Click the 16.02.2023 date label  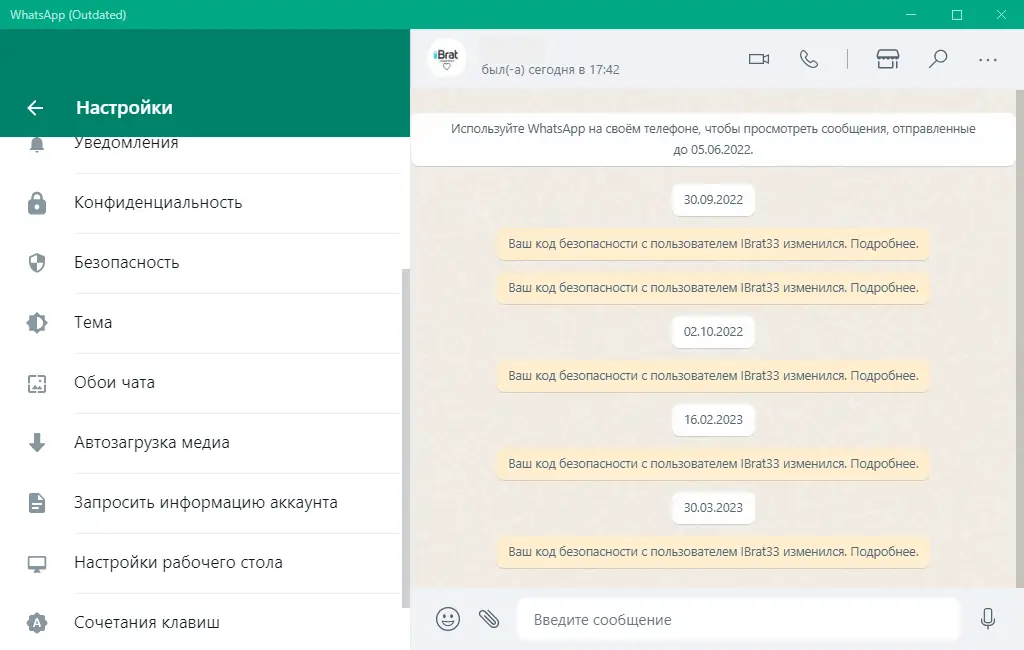(713, 419)
